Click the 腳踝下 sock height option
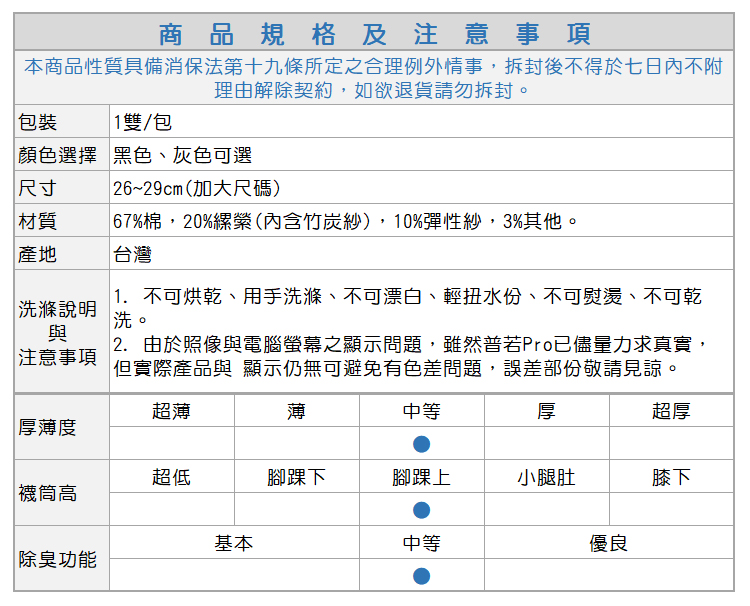Screen dimensions: 750x606 pos(296,477)
